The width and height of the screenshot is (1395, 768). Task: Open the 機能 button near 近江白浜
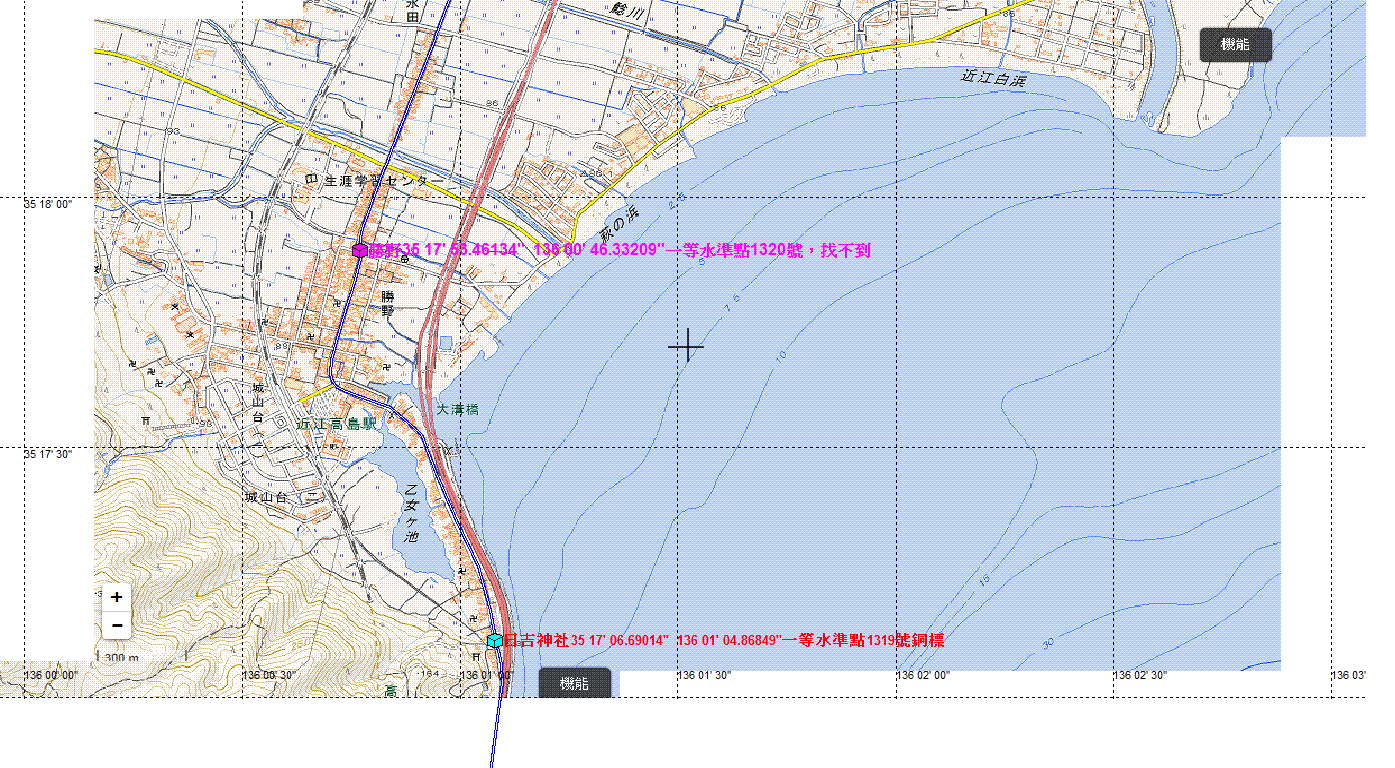[x=1235, y=45]
